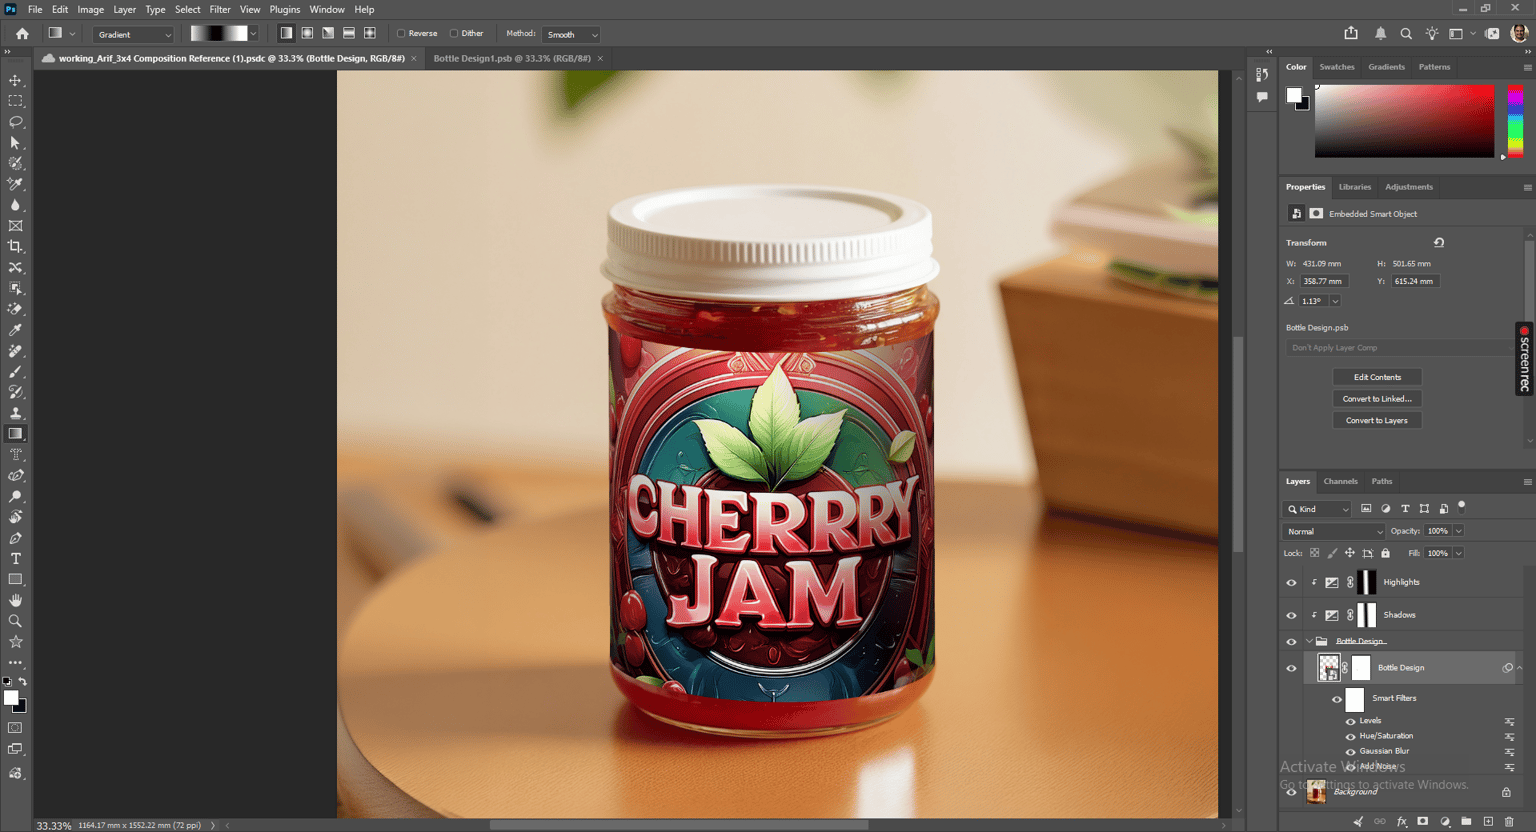Select the Rectangular Marquee tool
The width and height of the screenshot is (1536, 832).
click(x=15, y=101)
